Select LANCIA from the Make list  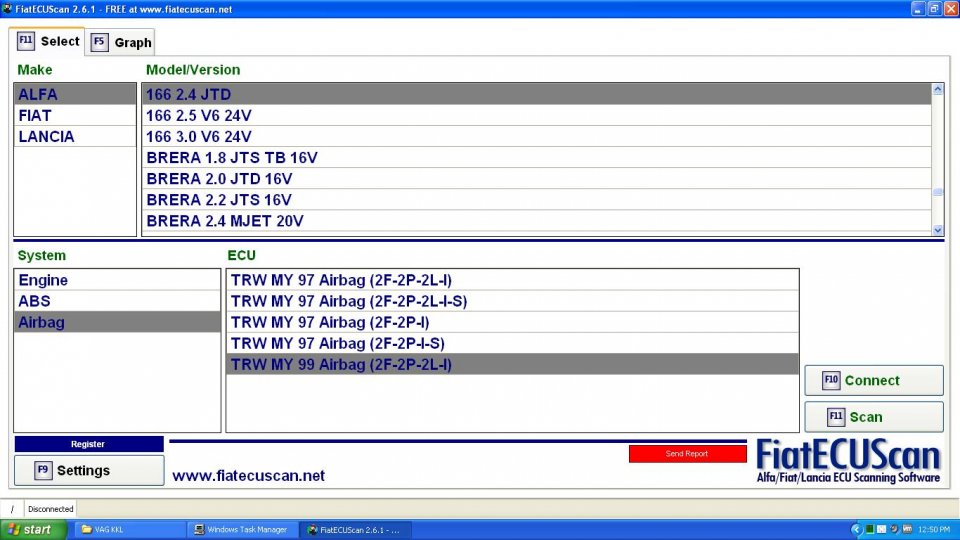point(46,137)
